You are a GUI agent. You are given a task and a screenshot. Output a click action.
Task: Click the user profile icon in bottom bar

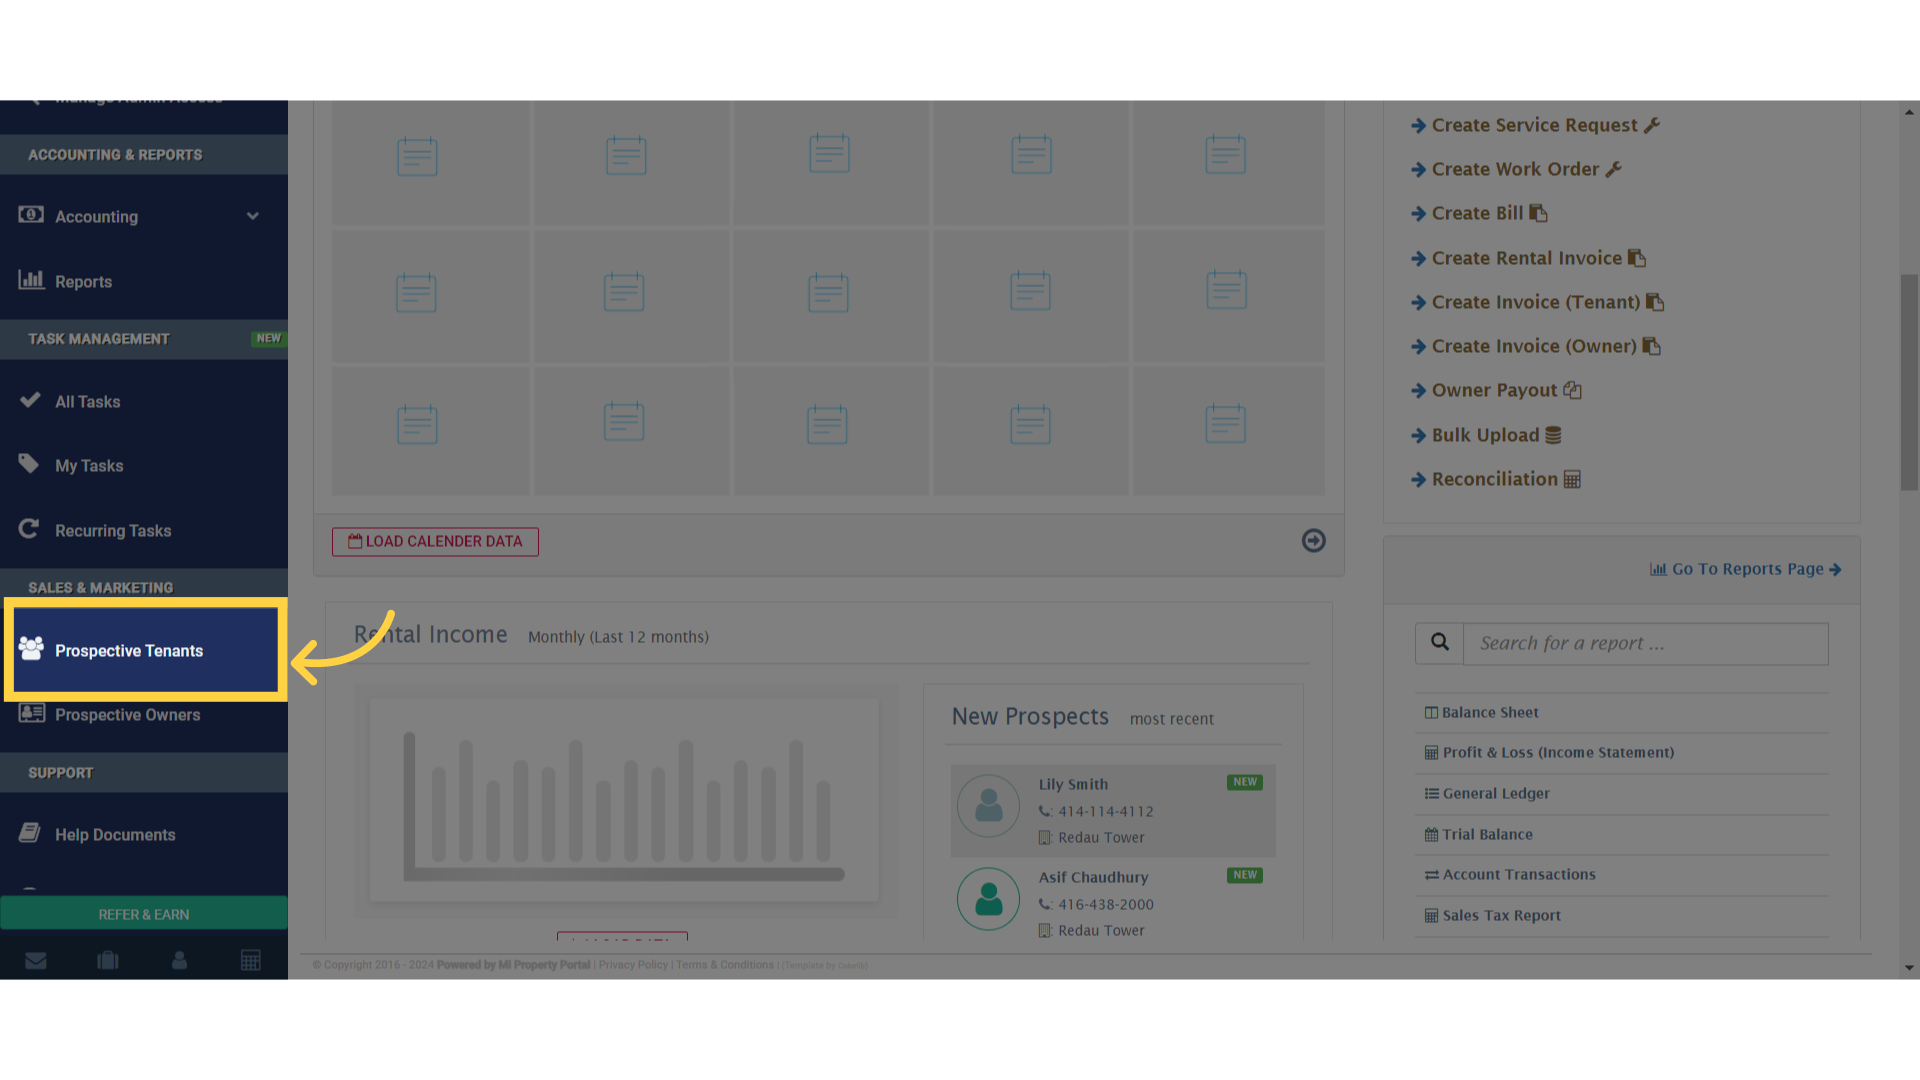(x=180, y=961)
